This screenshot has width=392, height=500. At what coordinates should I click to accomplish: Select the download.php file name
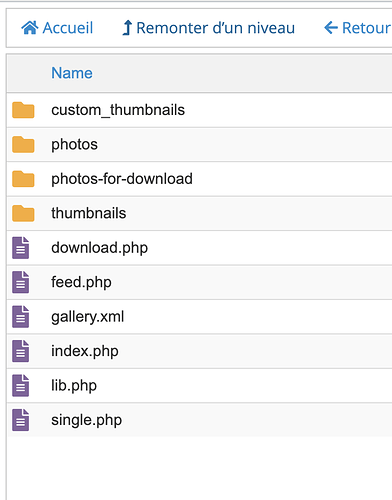[x=99, y=248]
